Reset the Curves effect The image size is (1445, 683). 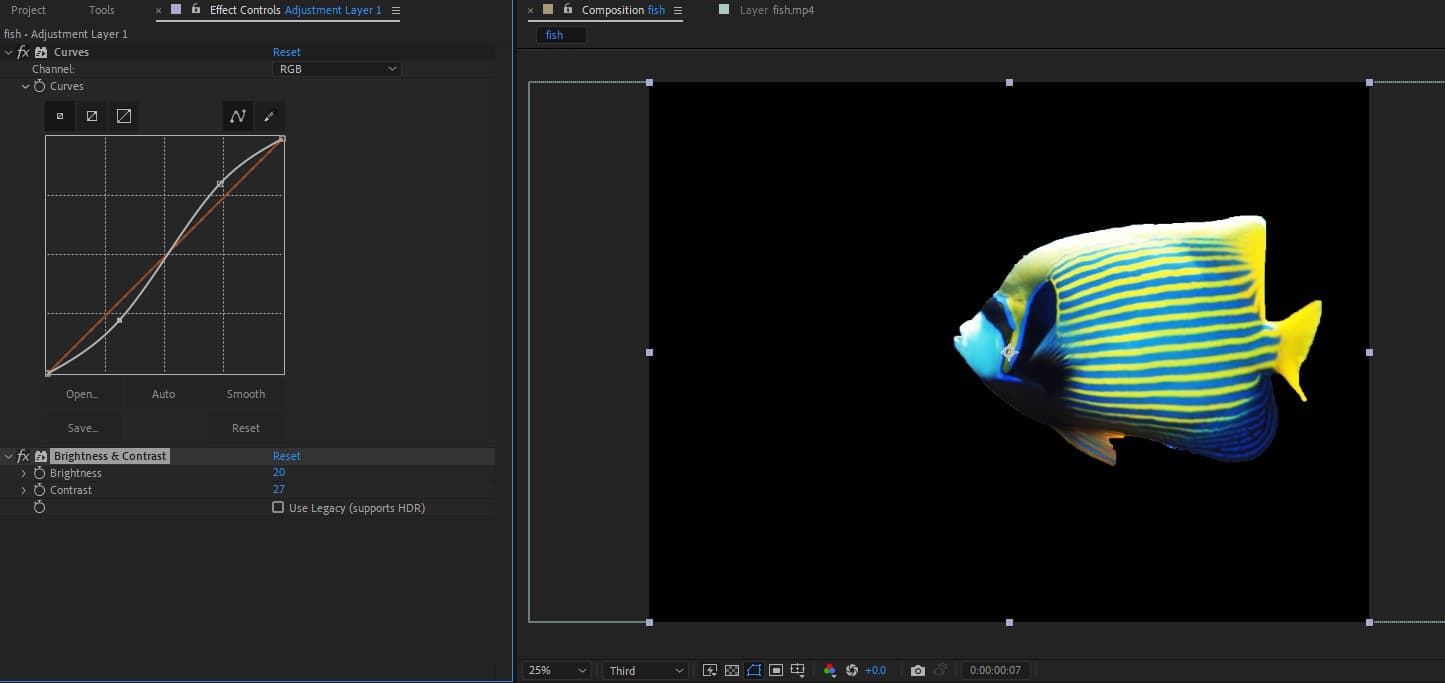287,52
